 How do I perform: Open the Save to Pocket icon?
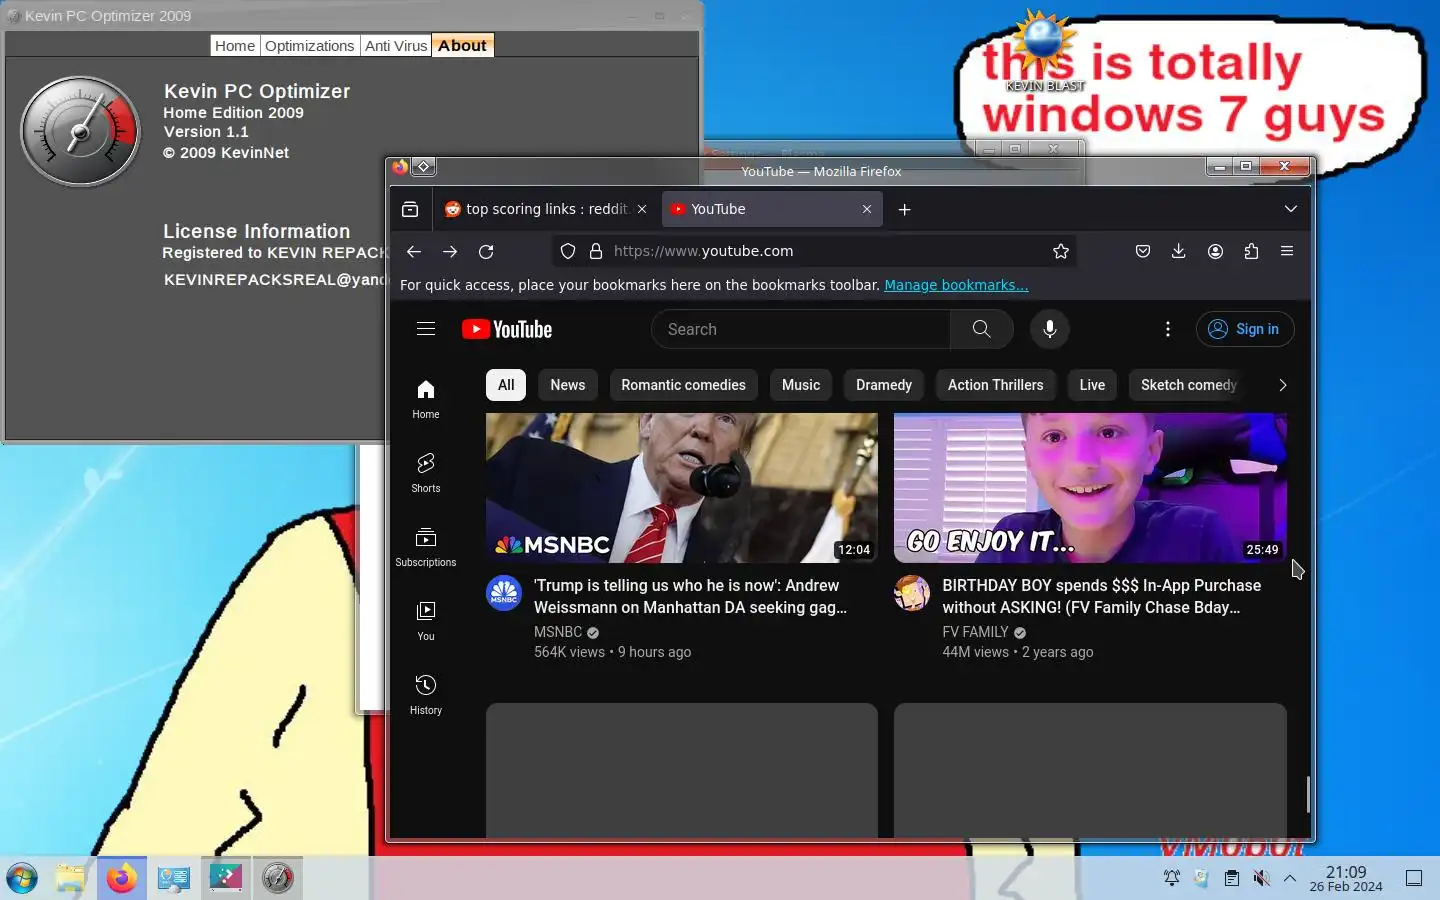[x=1143, y=252]
